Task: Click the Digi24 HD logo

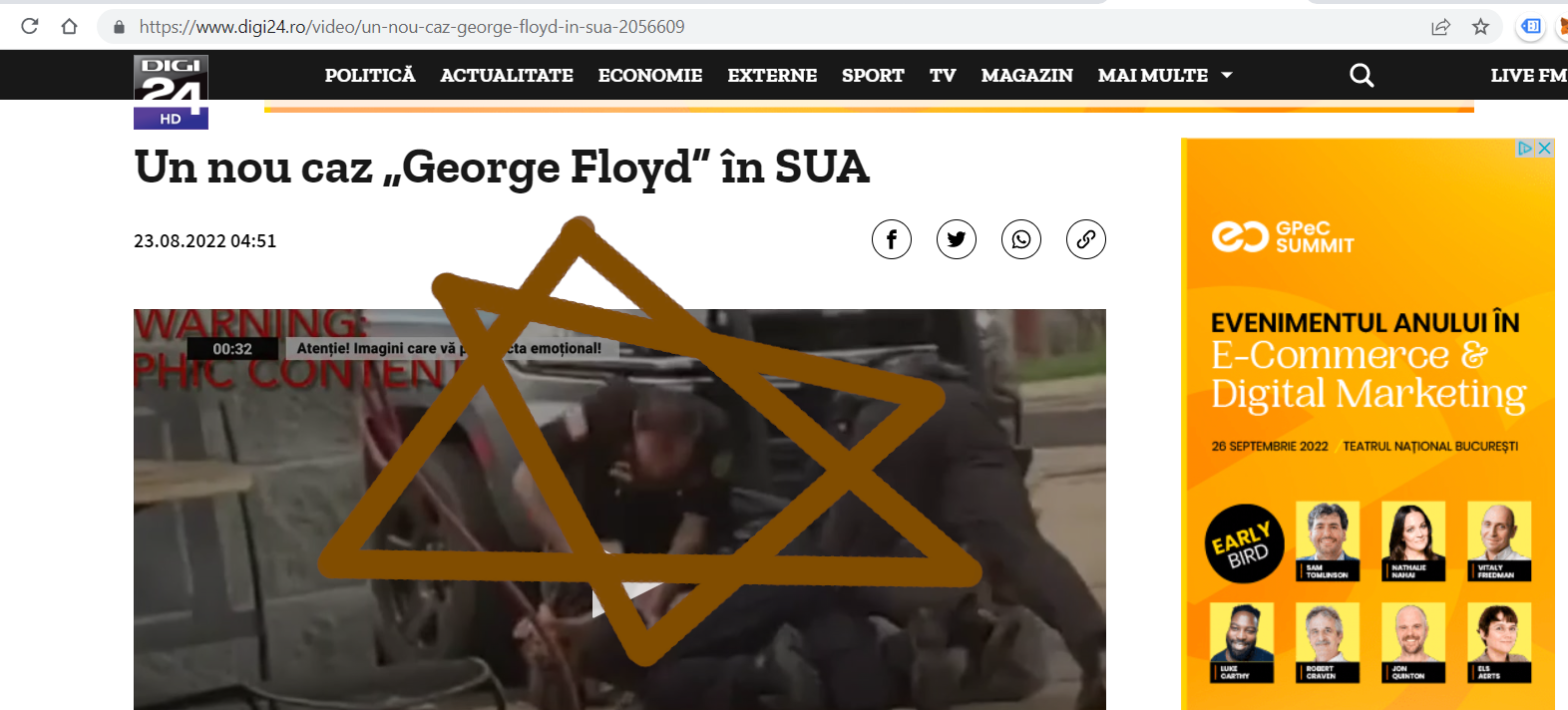Action: pyautogui.click(x=171, y=92)
